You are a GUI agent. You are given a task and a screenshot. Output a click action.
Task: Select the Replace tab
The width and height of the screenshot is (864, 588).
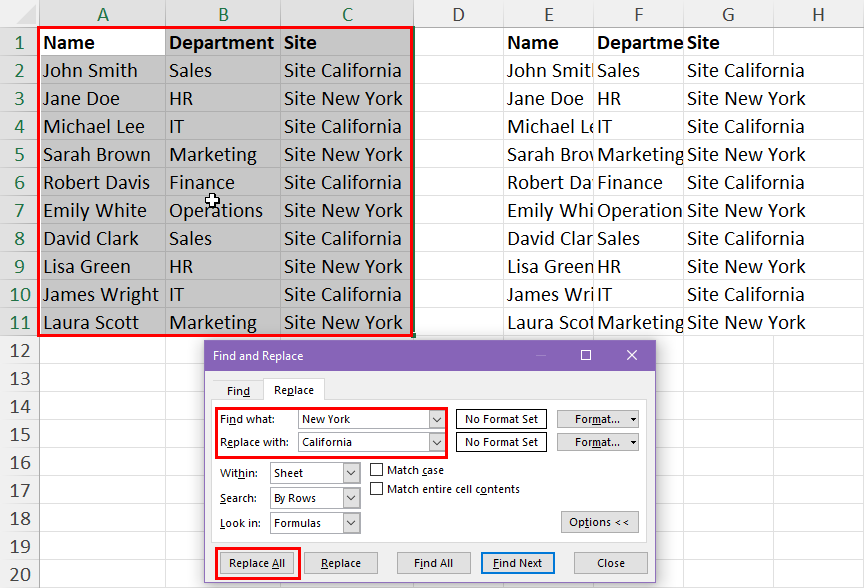point(294,390)
